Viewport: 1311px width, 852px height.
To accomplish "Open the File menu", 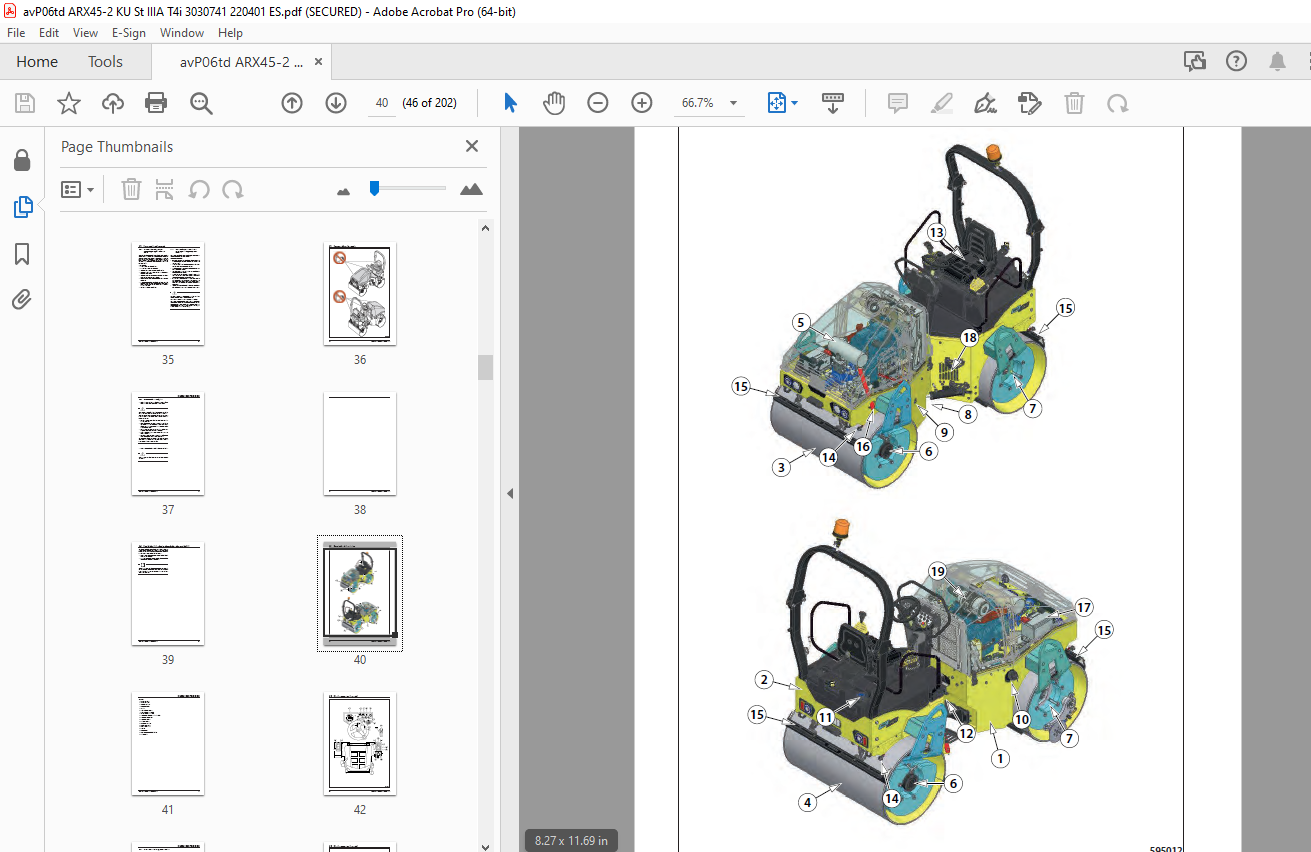I will point(16,32).
